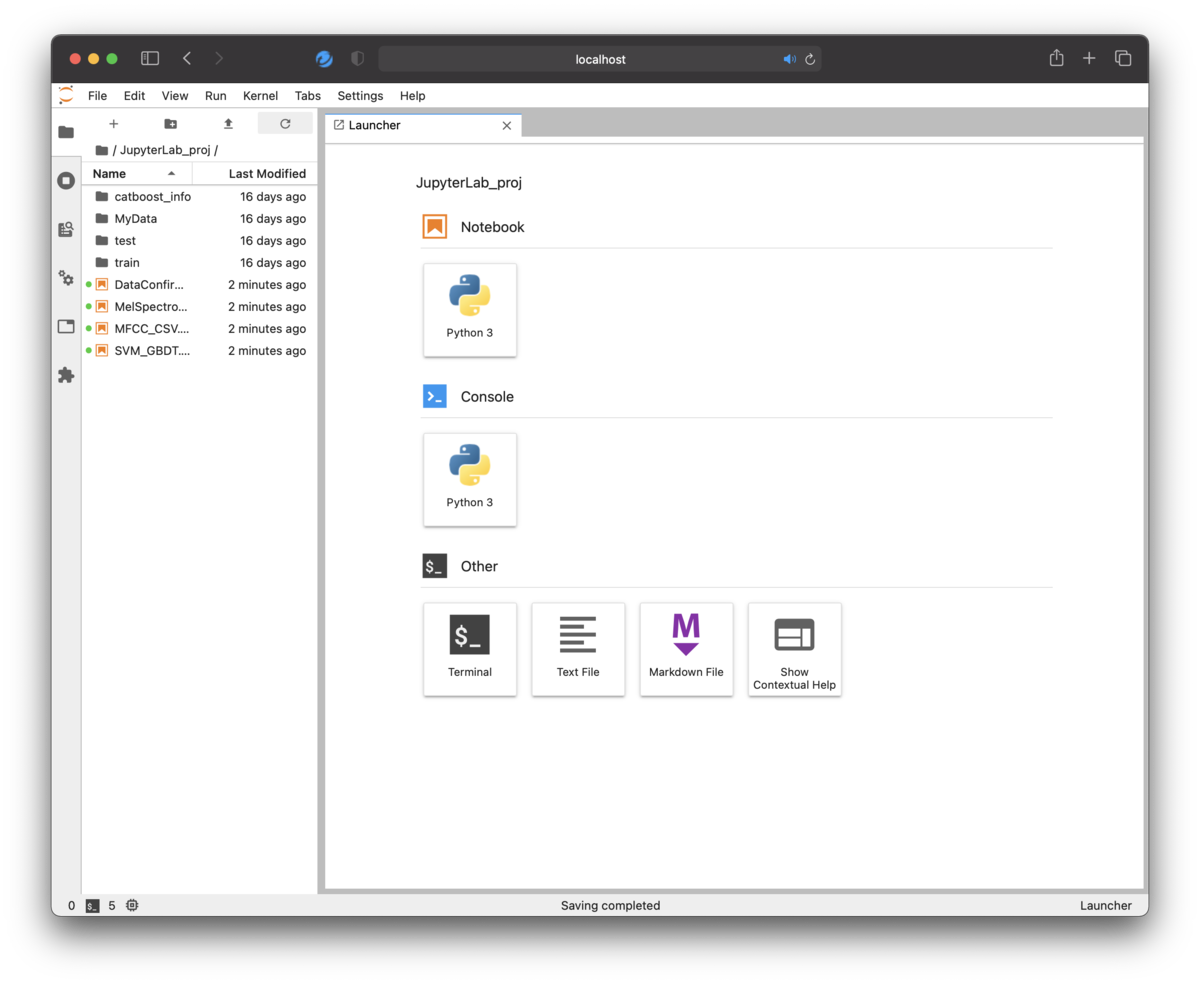Click the Safari Share button
The width and height of the screenshot is (1200, 984).
click(1056, 58)
